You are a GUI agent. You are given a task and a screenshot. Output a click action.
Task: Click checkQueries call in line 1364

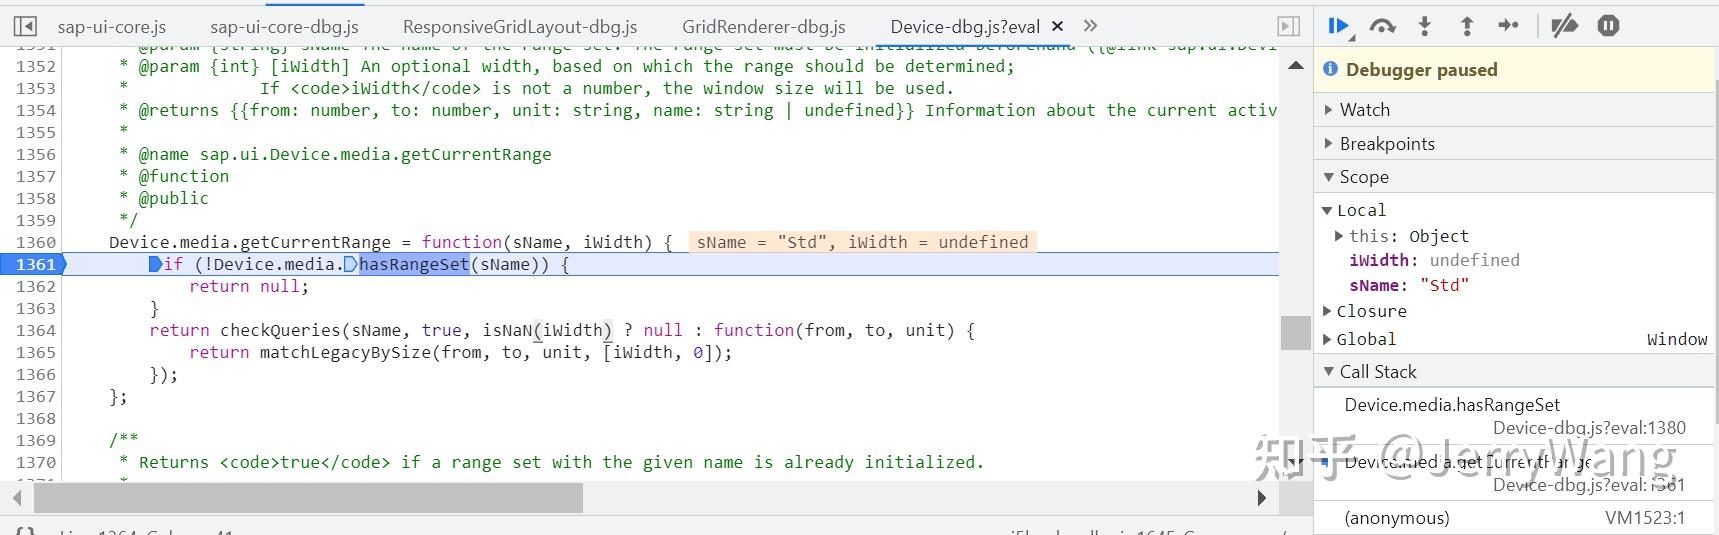pyautogui.click(x=280, y=330)
